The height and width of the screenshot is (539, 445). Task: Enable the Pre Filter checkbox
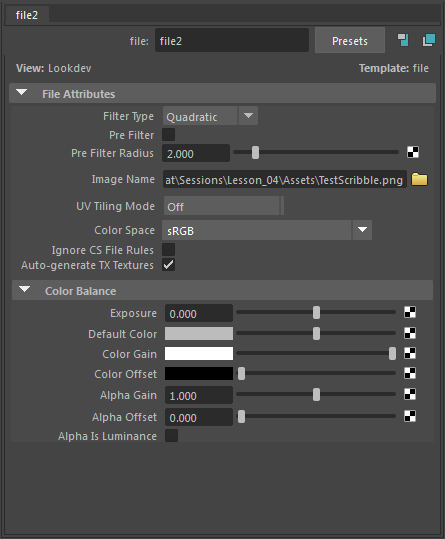168,134
